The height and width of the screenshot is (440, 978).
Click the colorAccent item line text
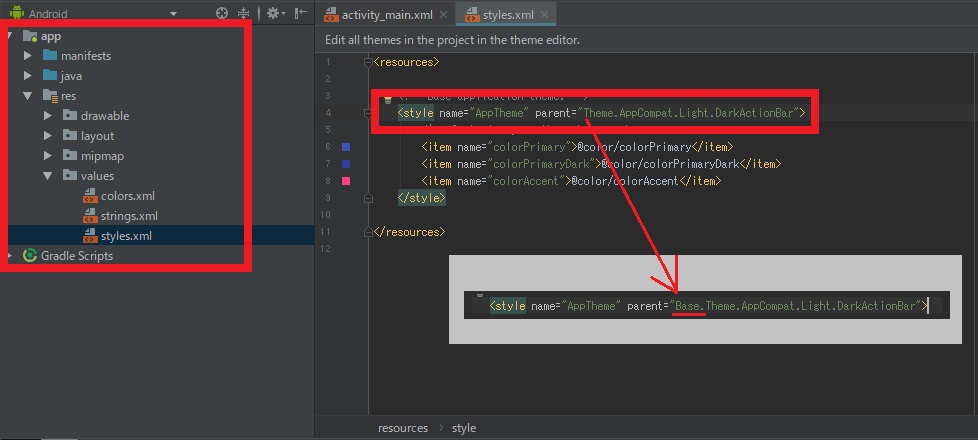[571, 181]
